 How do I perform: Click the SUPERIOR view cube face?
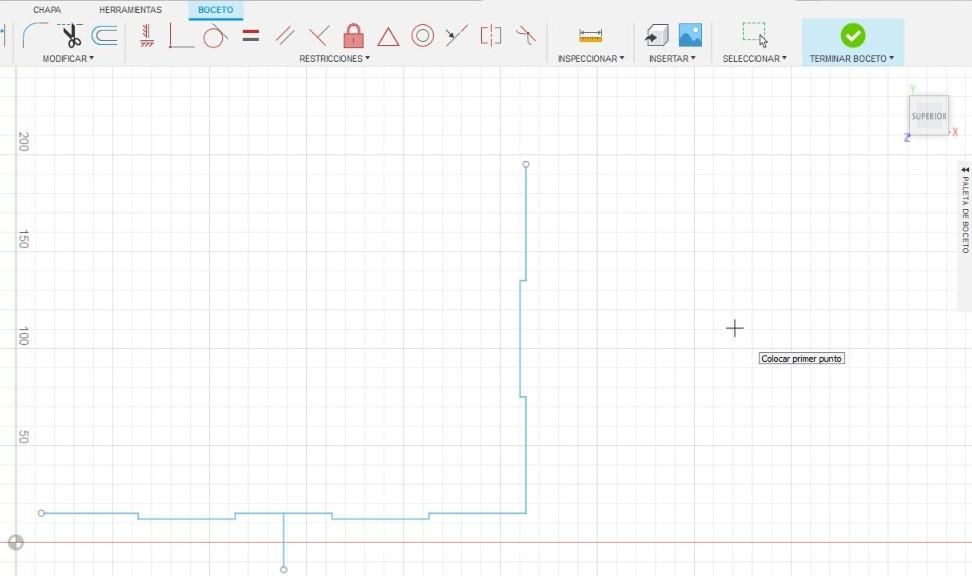[x=929, y=116]
